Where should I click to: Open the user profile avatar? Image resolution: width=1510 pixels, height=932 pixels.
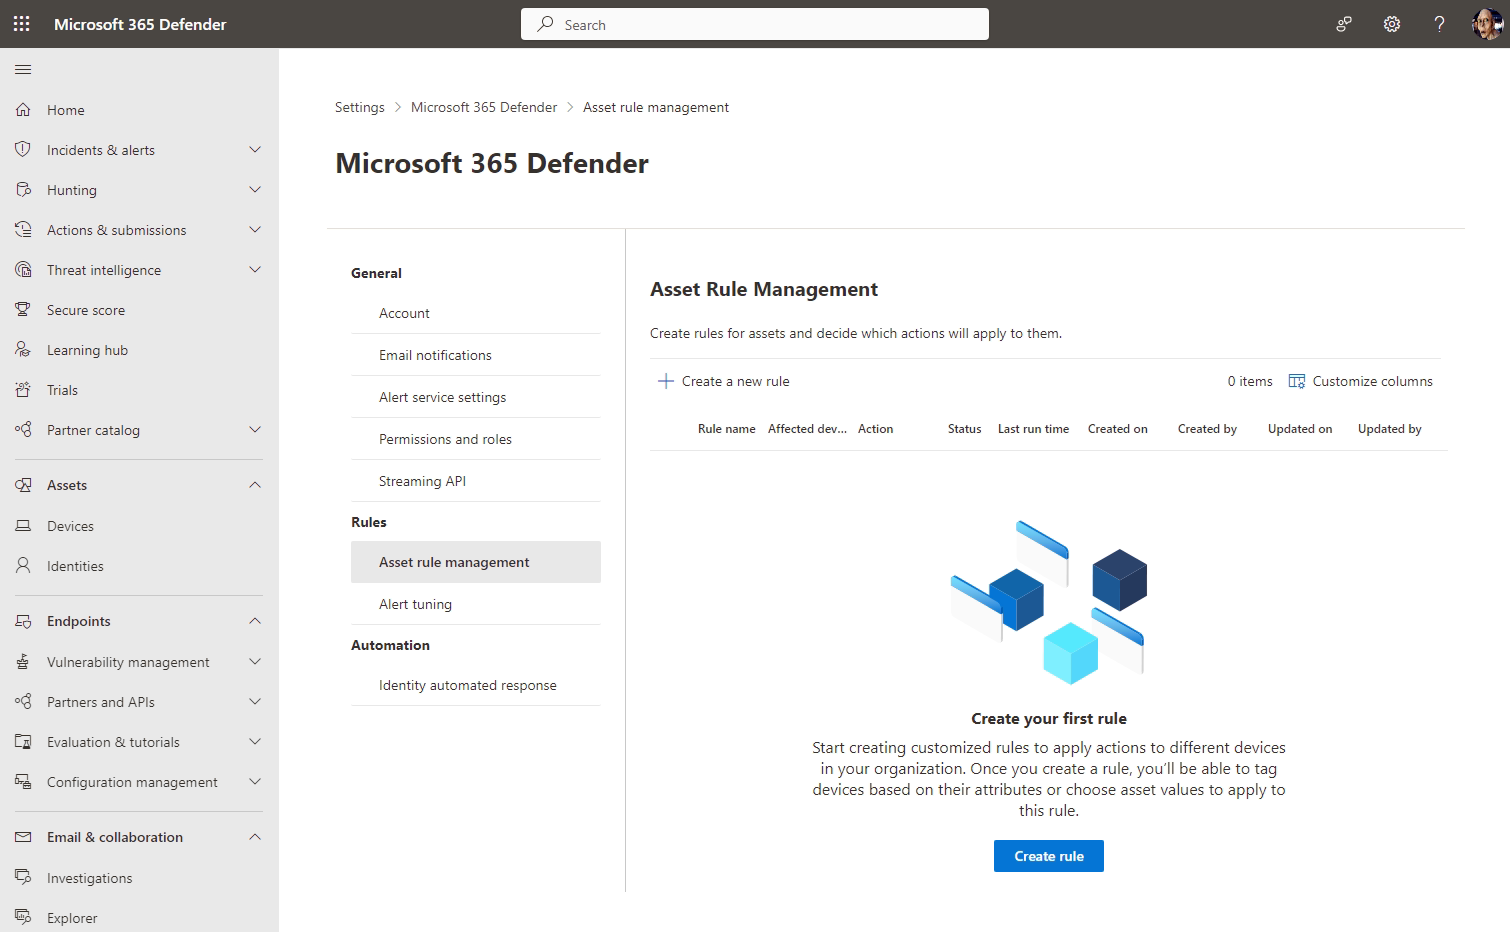1487,24
